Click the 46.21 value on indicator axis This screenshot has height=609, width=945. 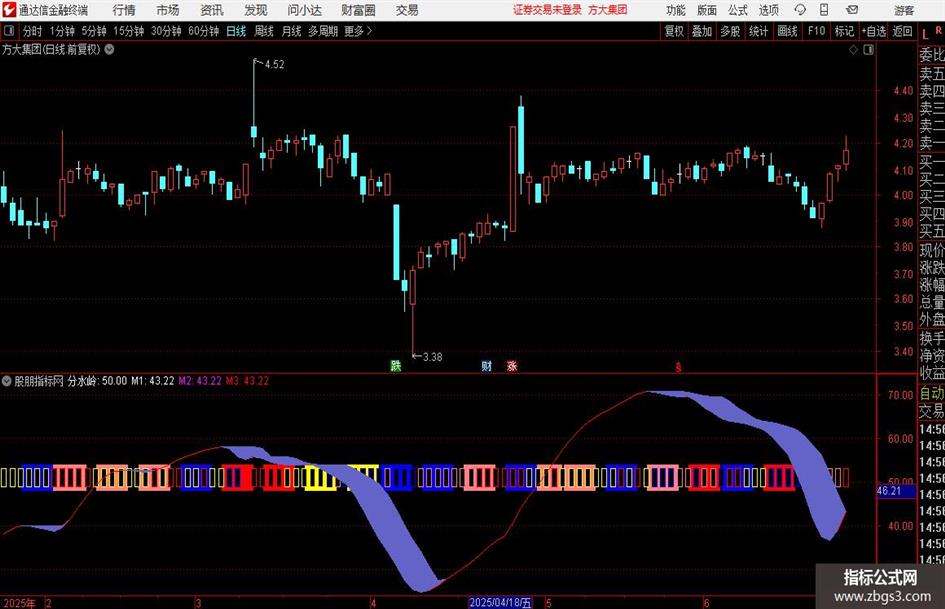891,491
